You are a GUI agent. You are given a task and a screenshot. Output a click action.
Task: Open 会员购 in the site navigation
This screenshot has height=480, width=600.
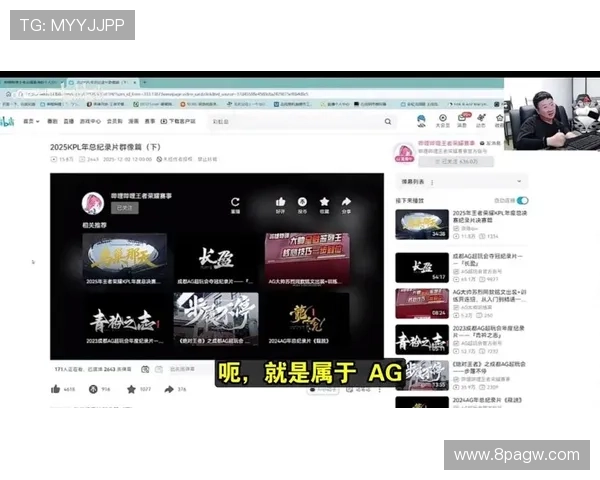tap(114, 121)
